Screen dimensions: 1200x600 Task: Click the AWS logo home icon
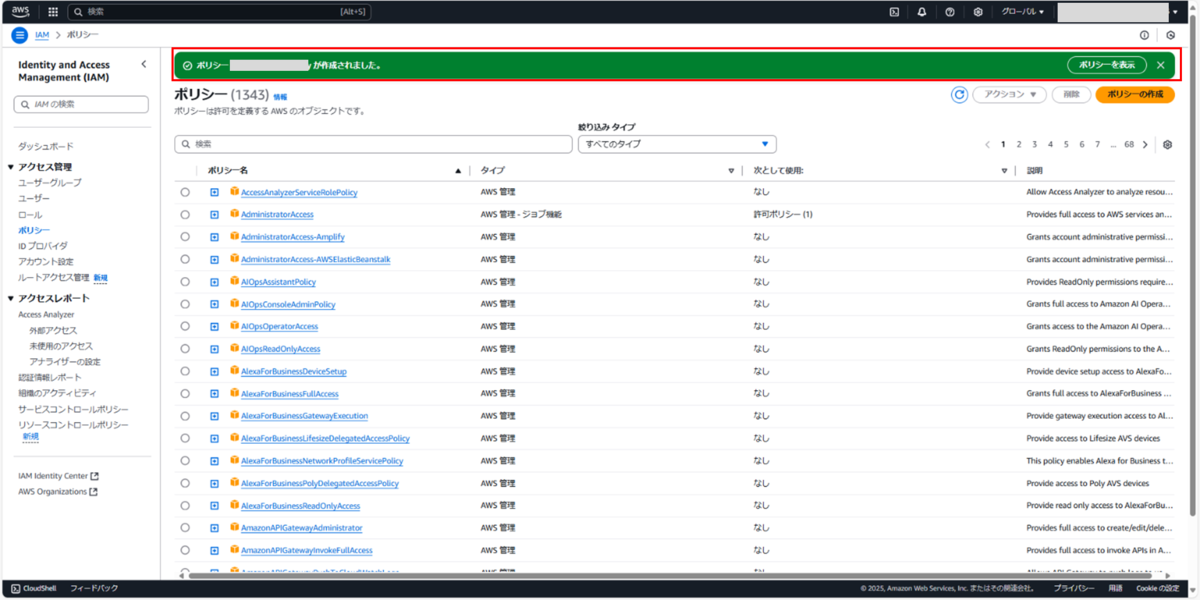21,12
